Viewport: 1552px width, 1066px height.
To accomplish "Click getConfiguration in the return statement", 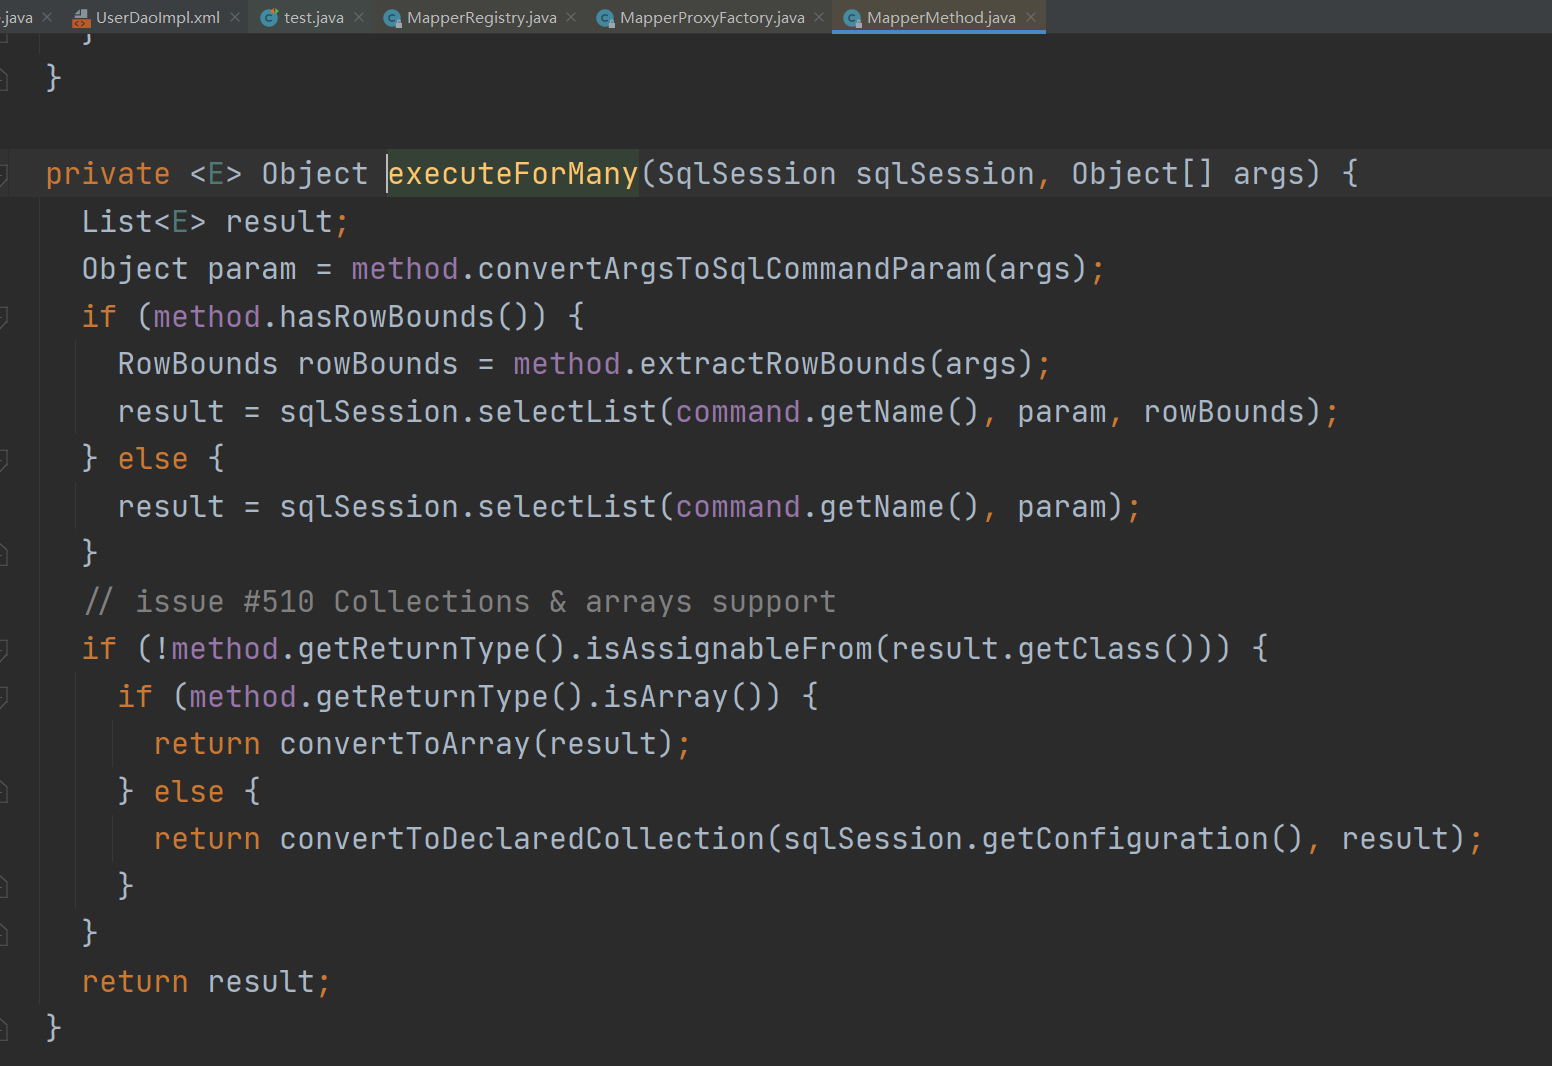I will point(1125,839).
